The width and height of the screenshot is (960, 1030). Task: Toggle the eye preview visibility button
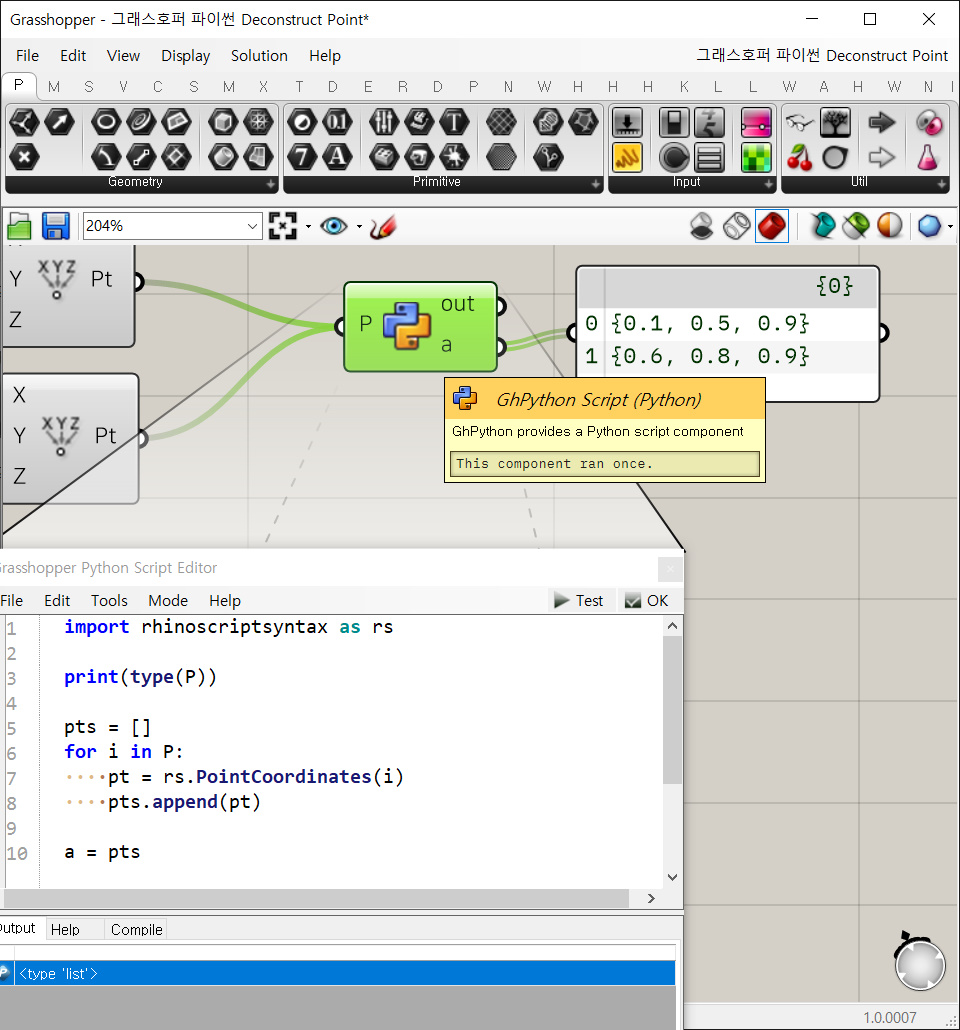click(334, 227)
